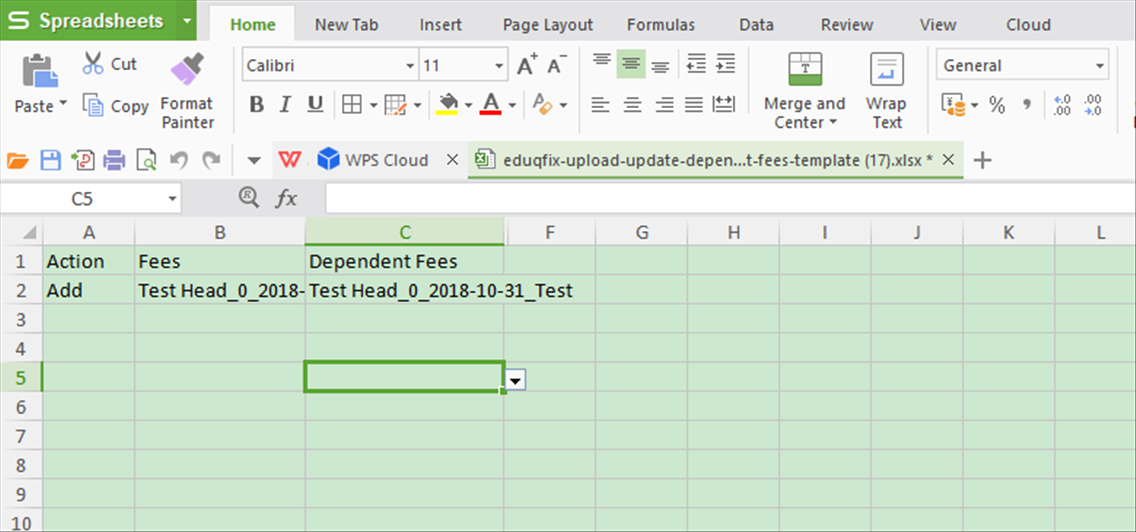
Task: Increase font size with A+ icon
Action: (x=527, y=65)
